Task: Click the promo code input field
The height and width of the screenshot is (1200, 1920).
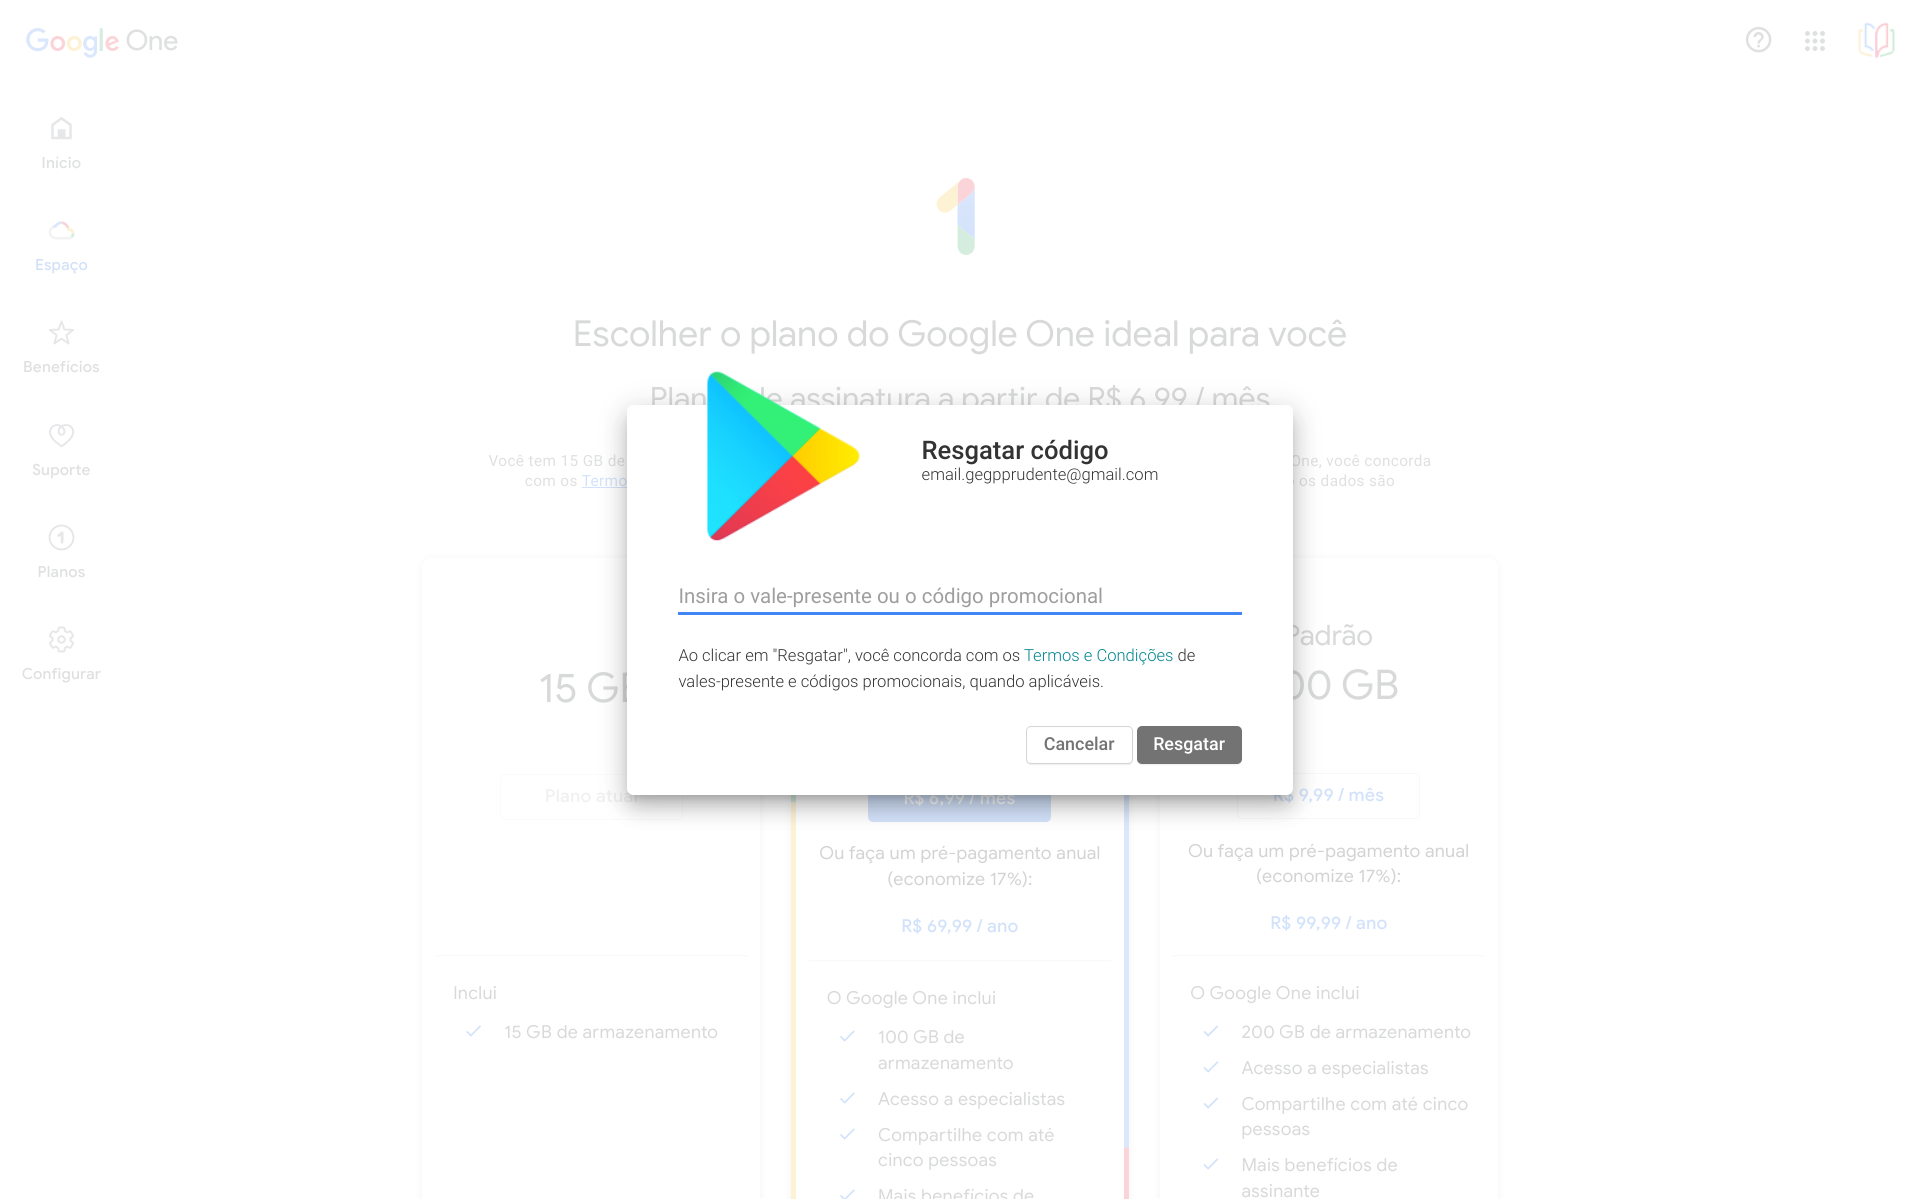Action: click(959, 596)
